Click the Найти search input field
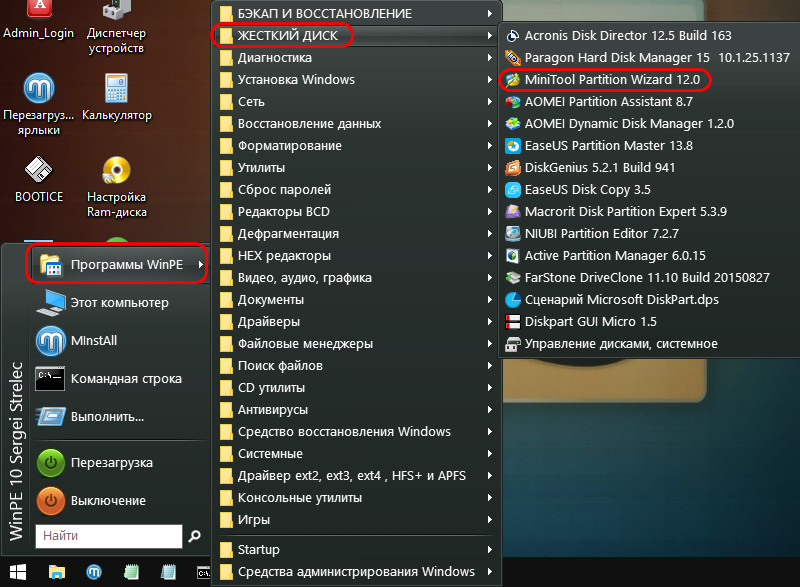 point(109,536)
